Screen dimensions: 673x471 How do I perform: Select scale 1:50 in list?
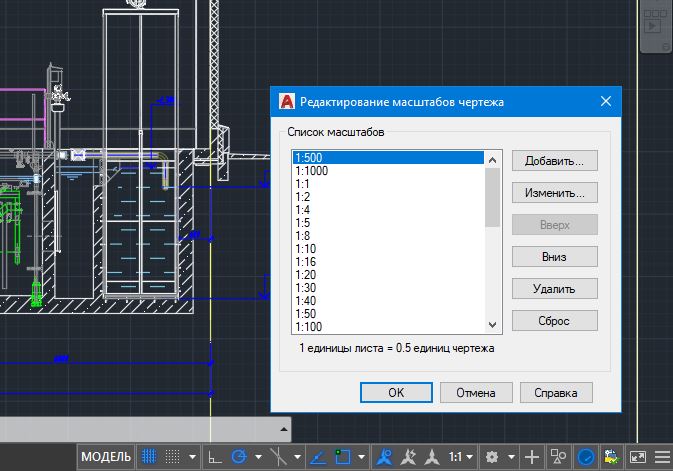(388, 313)
